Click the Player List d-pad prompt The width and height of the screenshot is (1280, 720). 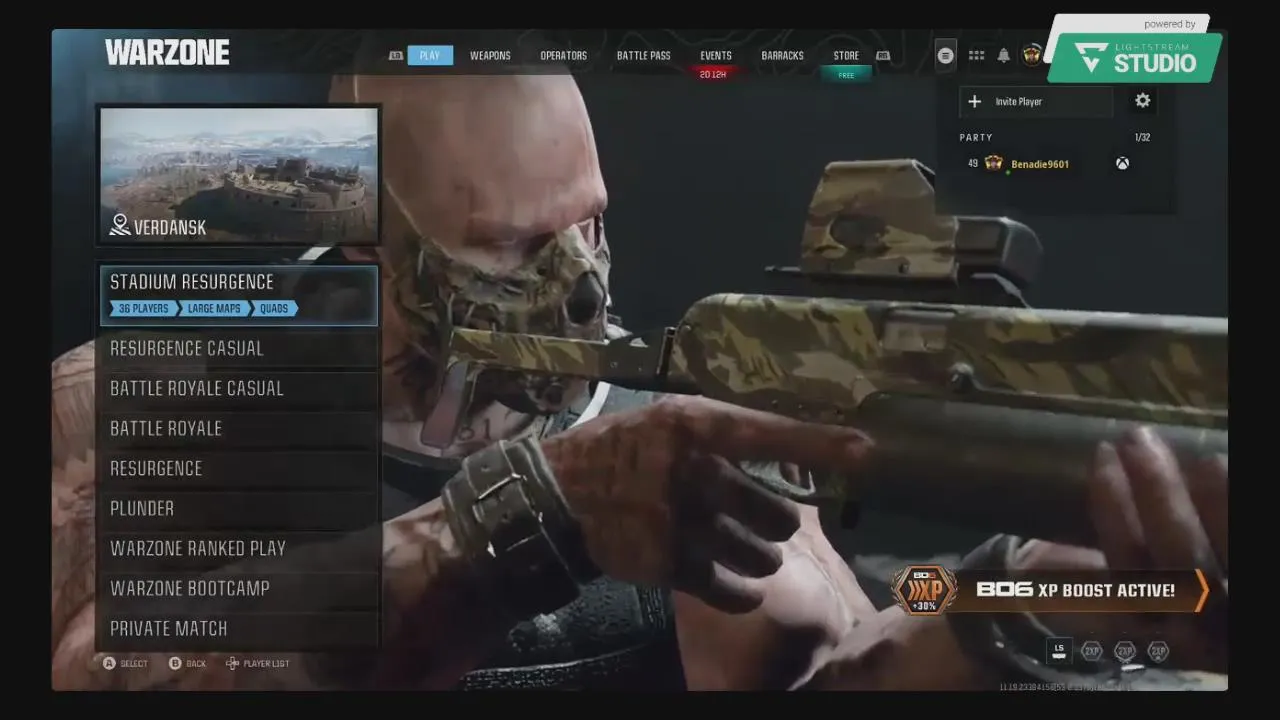(x=258, y=663)
